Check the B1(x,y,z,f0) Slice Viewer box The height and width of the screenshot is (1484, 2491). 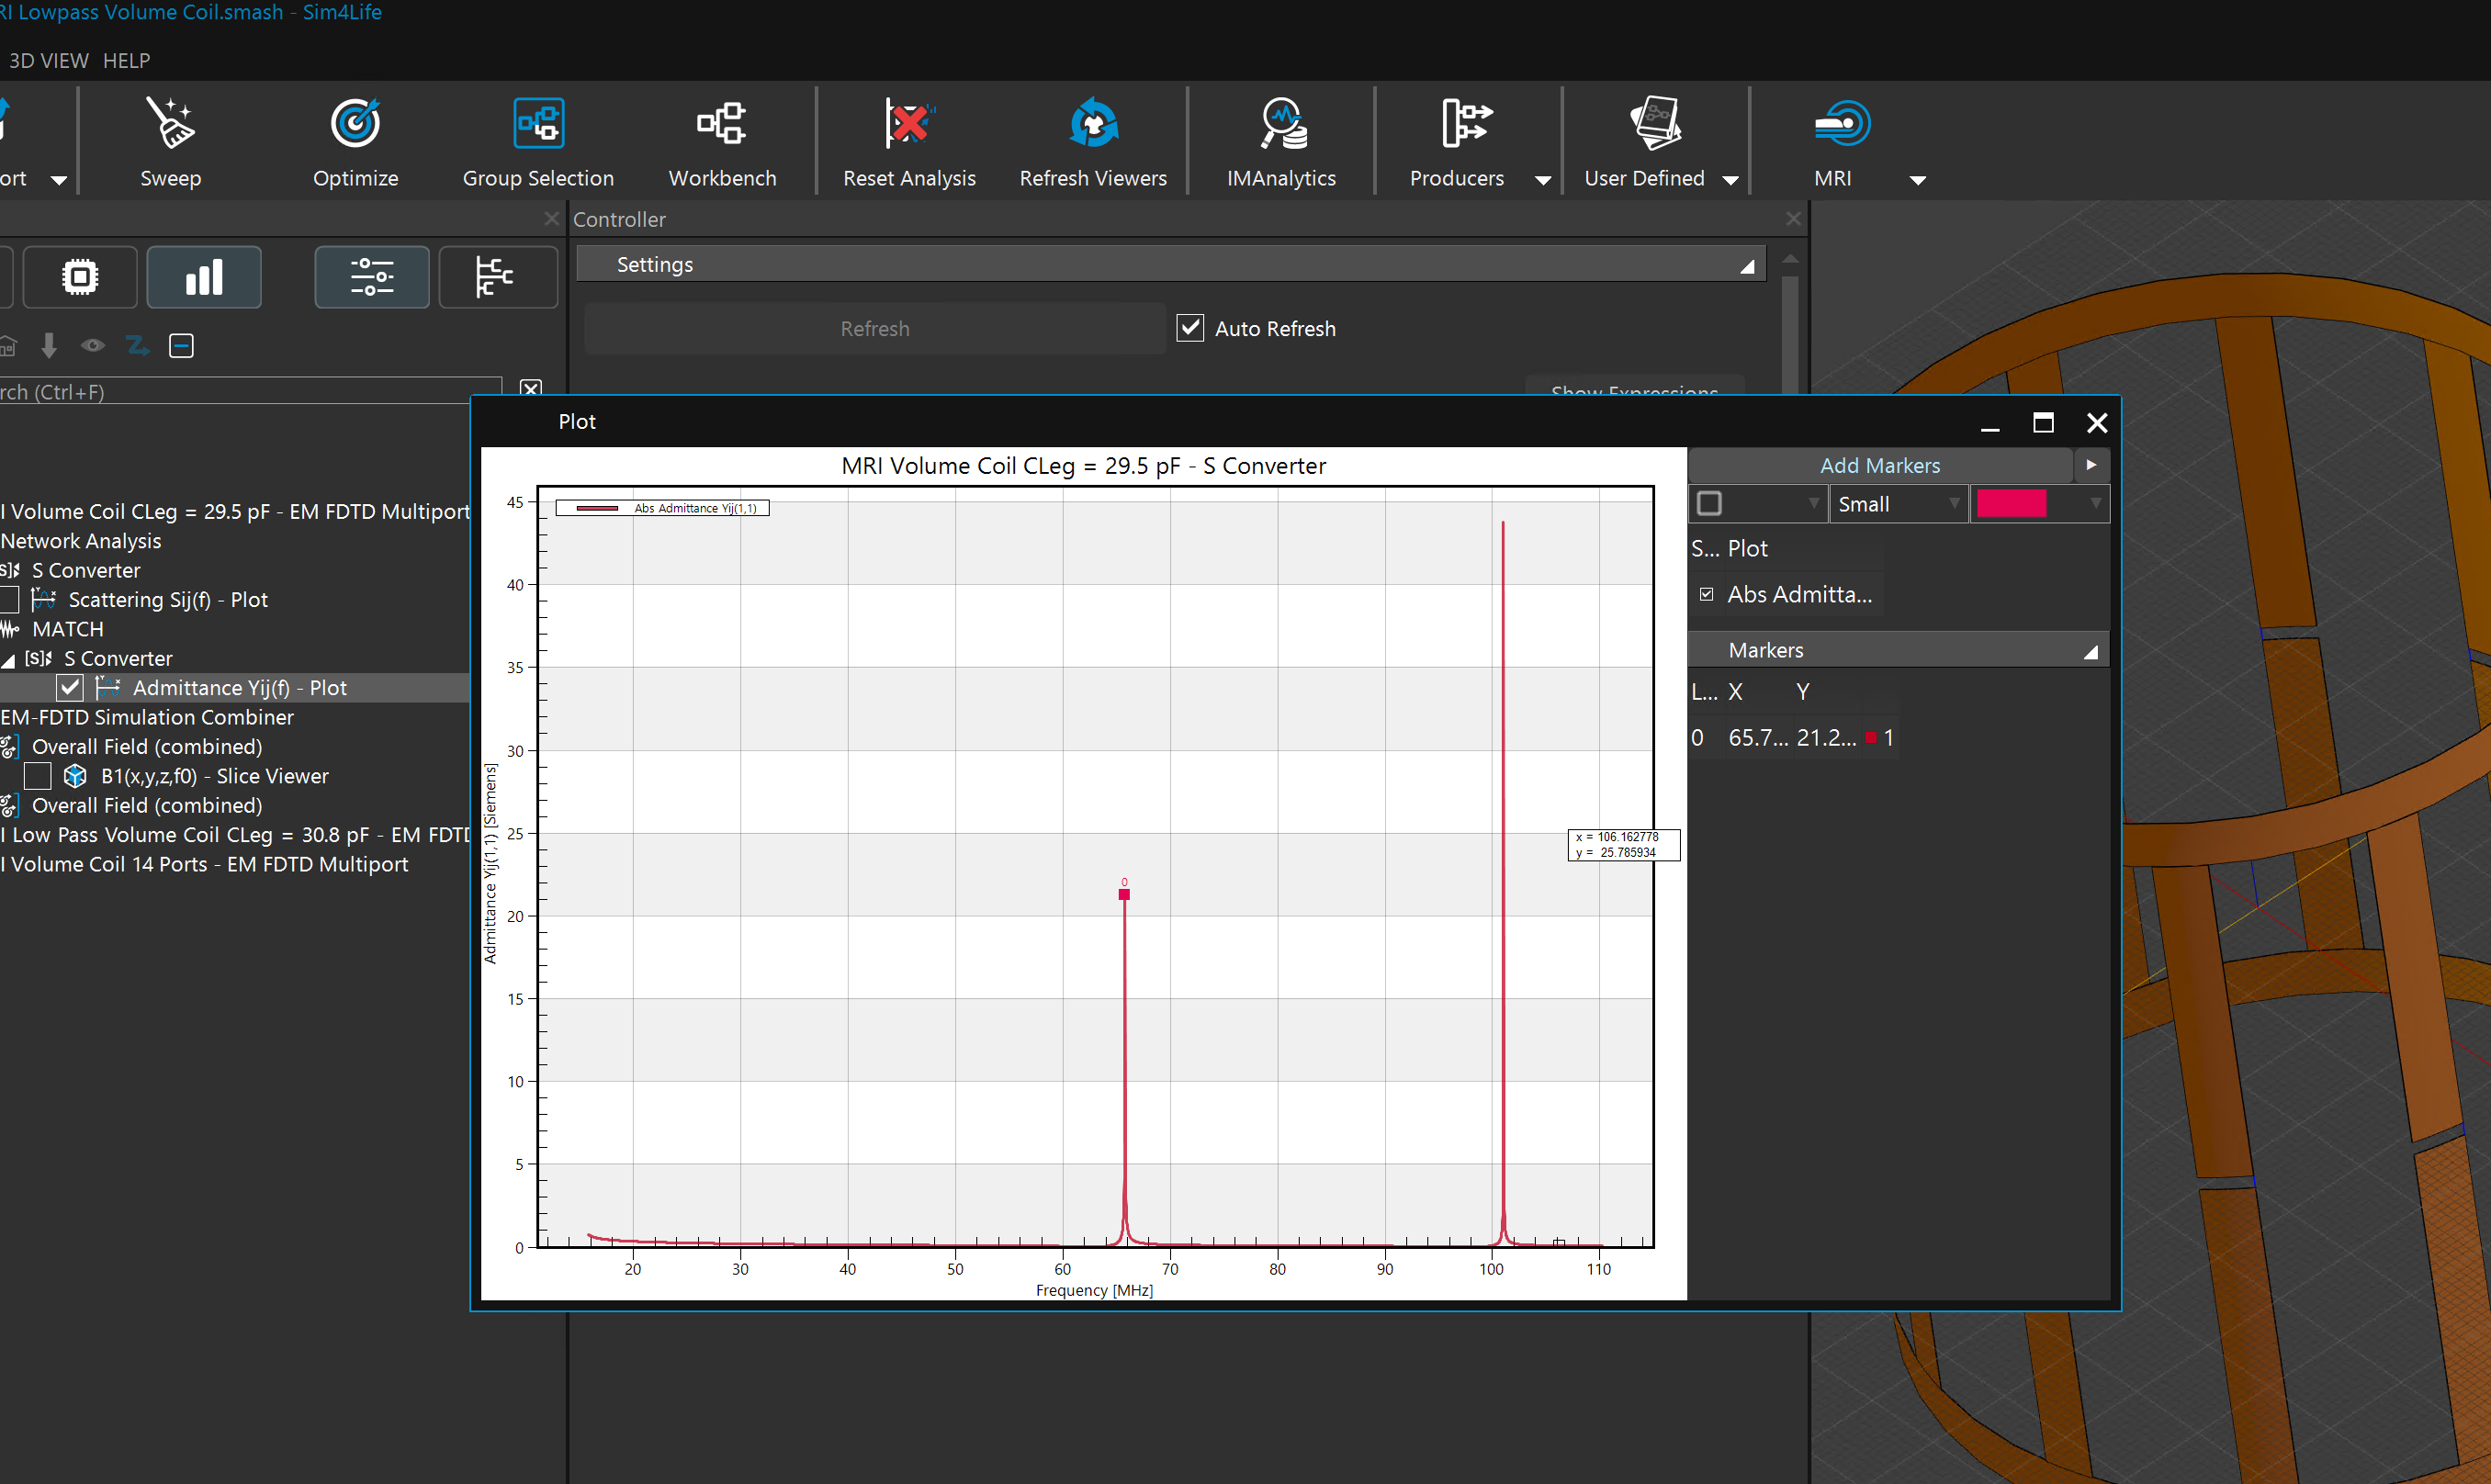(38, 776)
